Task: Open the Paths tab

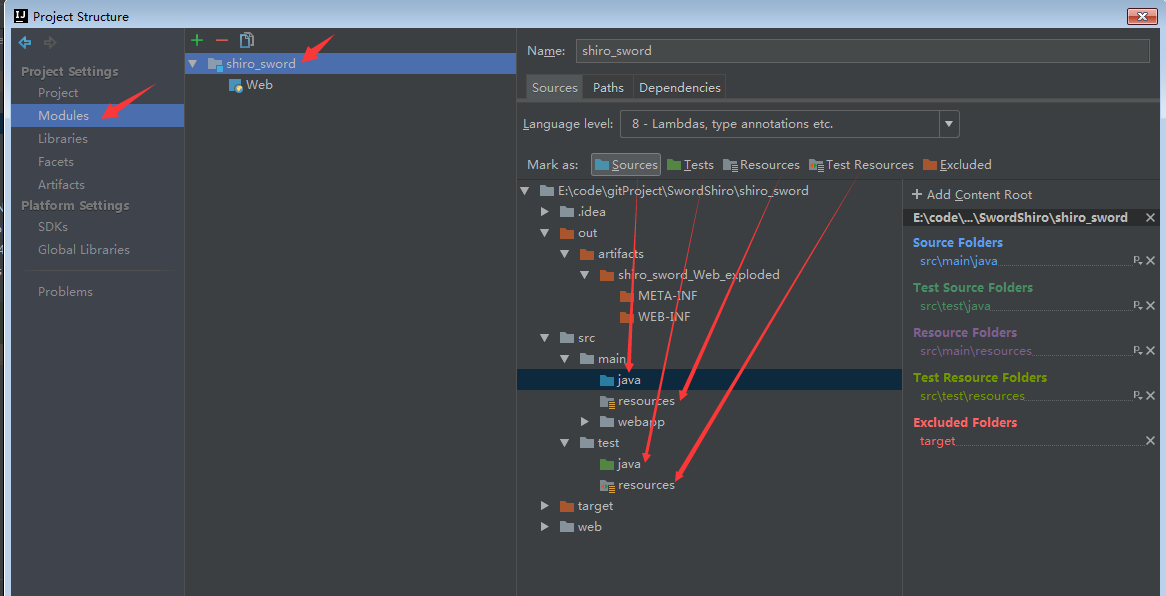Action: (x=608, y=88)
